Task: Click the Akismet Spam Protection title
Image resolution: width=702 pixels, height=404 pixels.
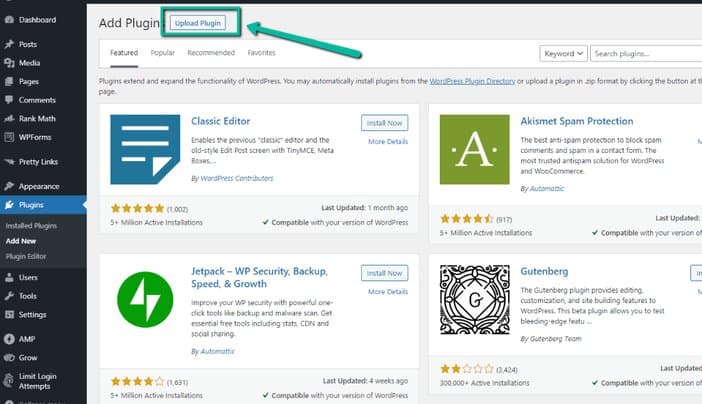Action: click(577, 121)
